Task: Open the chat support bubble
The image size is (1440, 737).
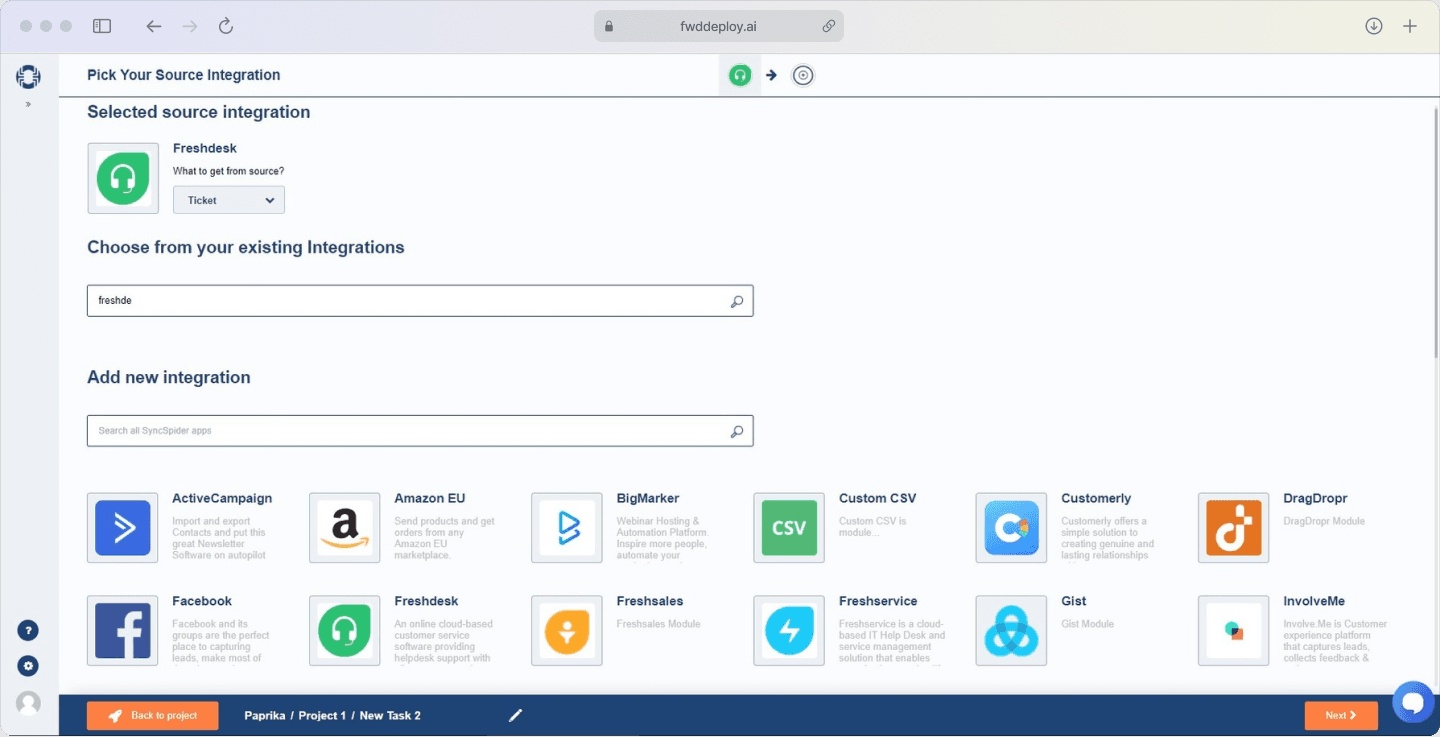Action: click(1413, 703)
